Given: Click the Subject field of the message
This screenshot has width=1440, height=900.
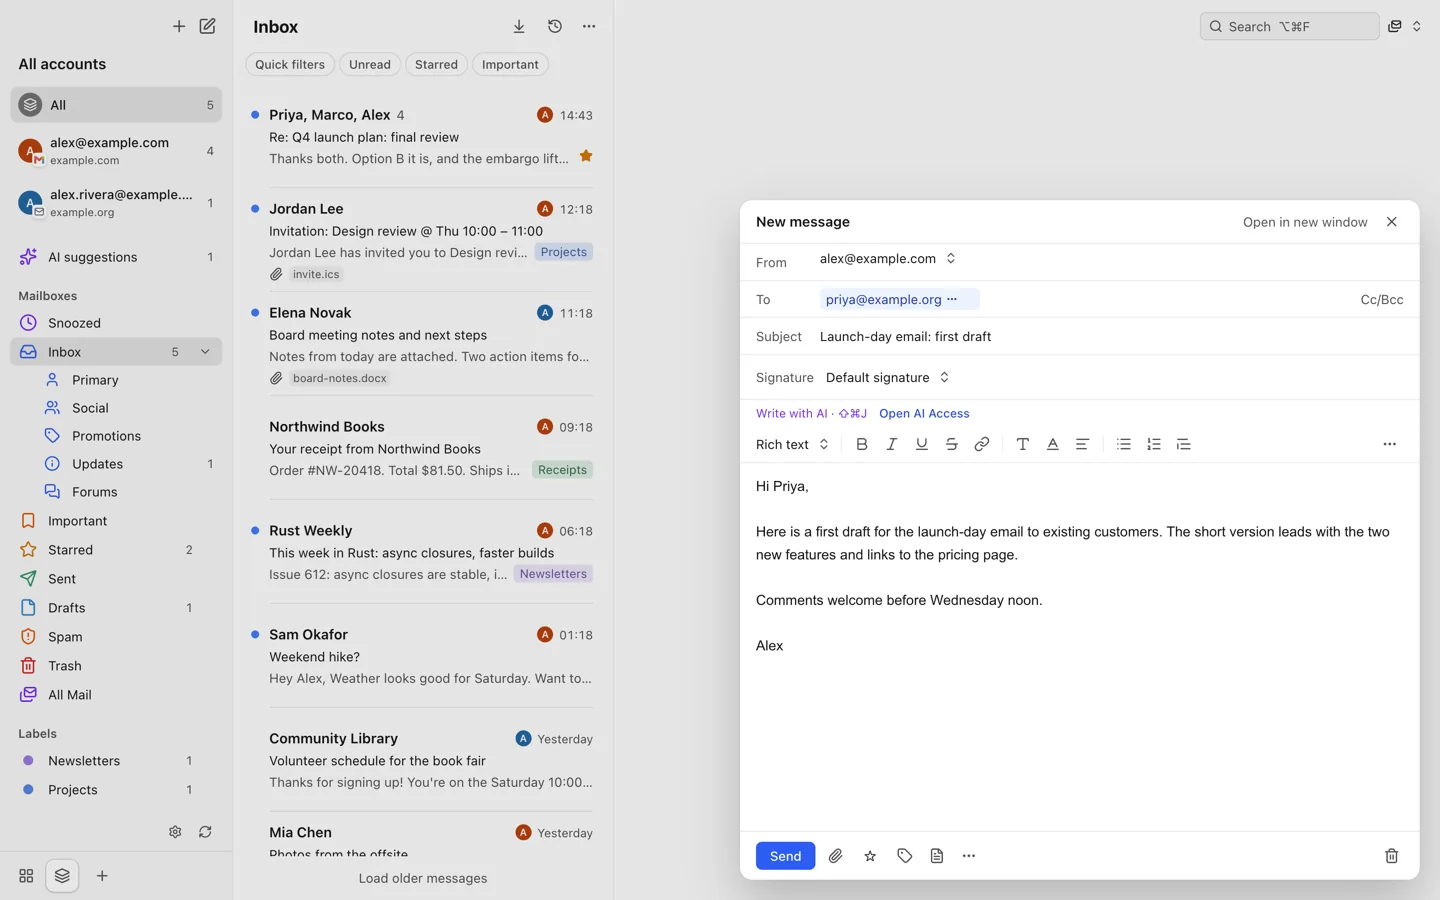Looking at the screenshot, I should coord(1111,336).
